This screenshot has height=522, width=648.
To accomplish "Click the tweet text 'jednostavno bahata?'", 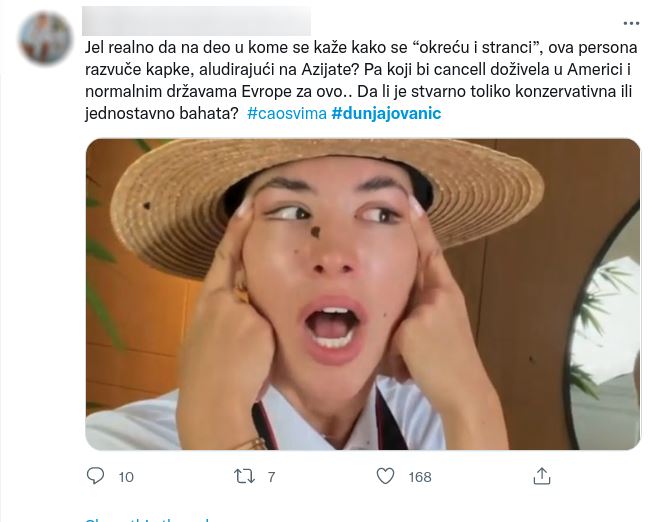I will pyautogui.click(x=161, y=113).
